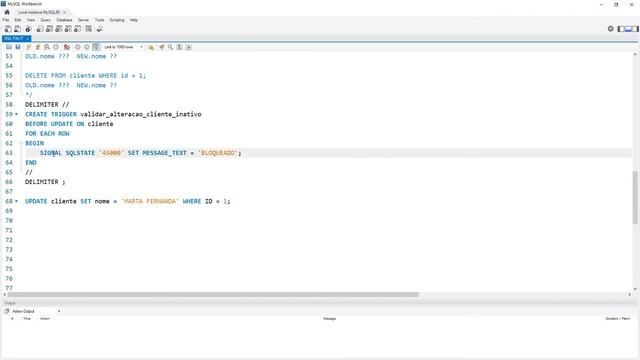Viewport: 640px width, 360px height.
Task: Toggle word wrapping icon
Action: (x=189, y=47)
